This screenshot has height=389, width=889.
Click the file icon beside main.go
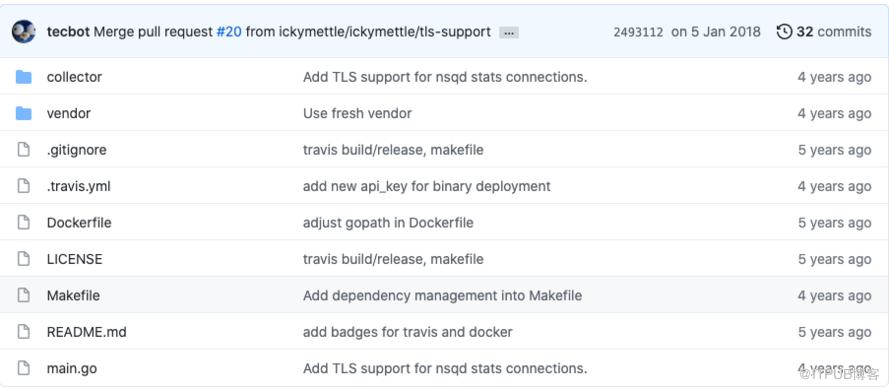tap(23, 368)
